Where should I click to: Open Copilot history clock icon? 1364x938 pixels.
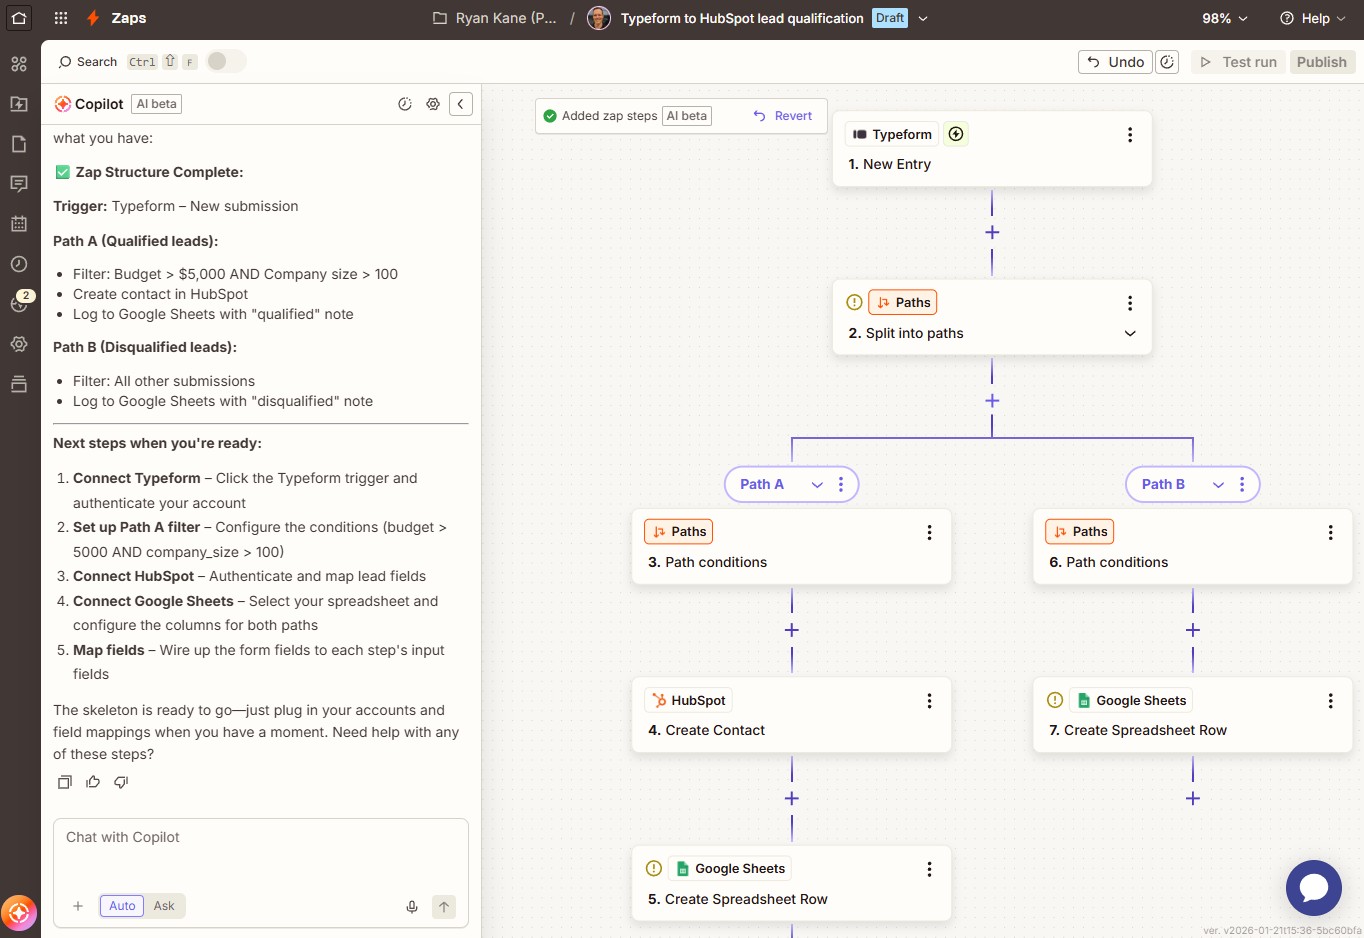click(404, 103)
